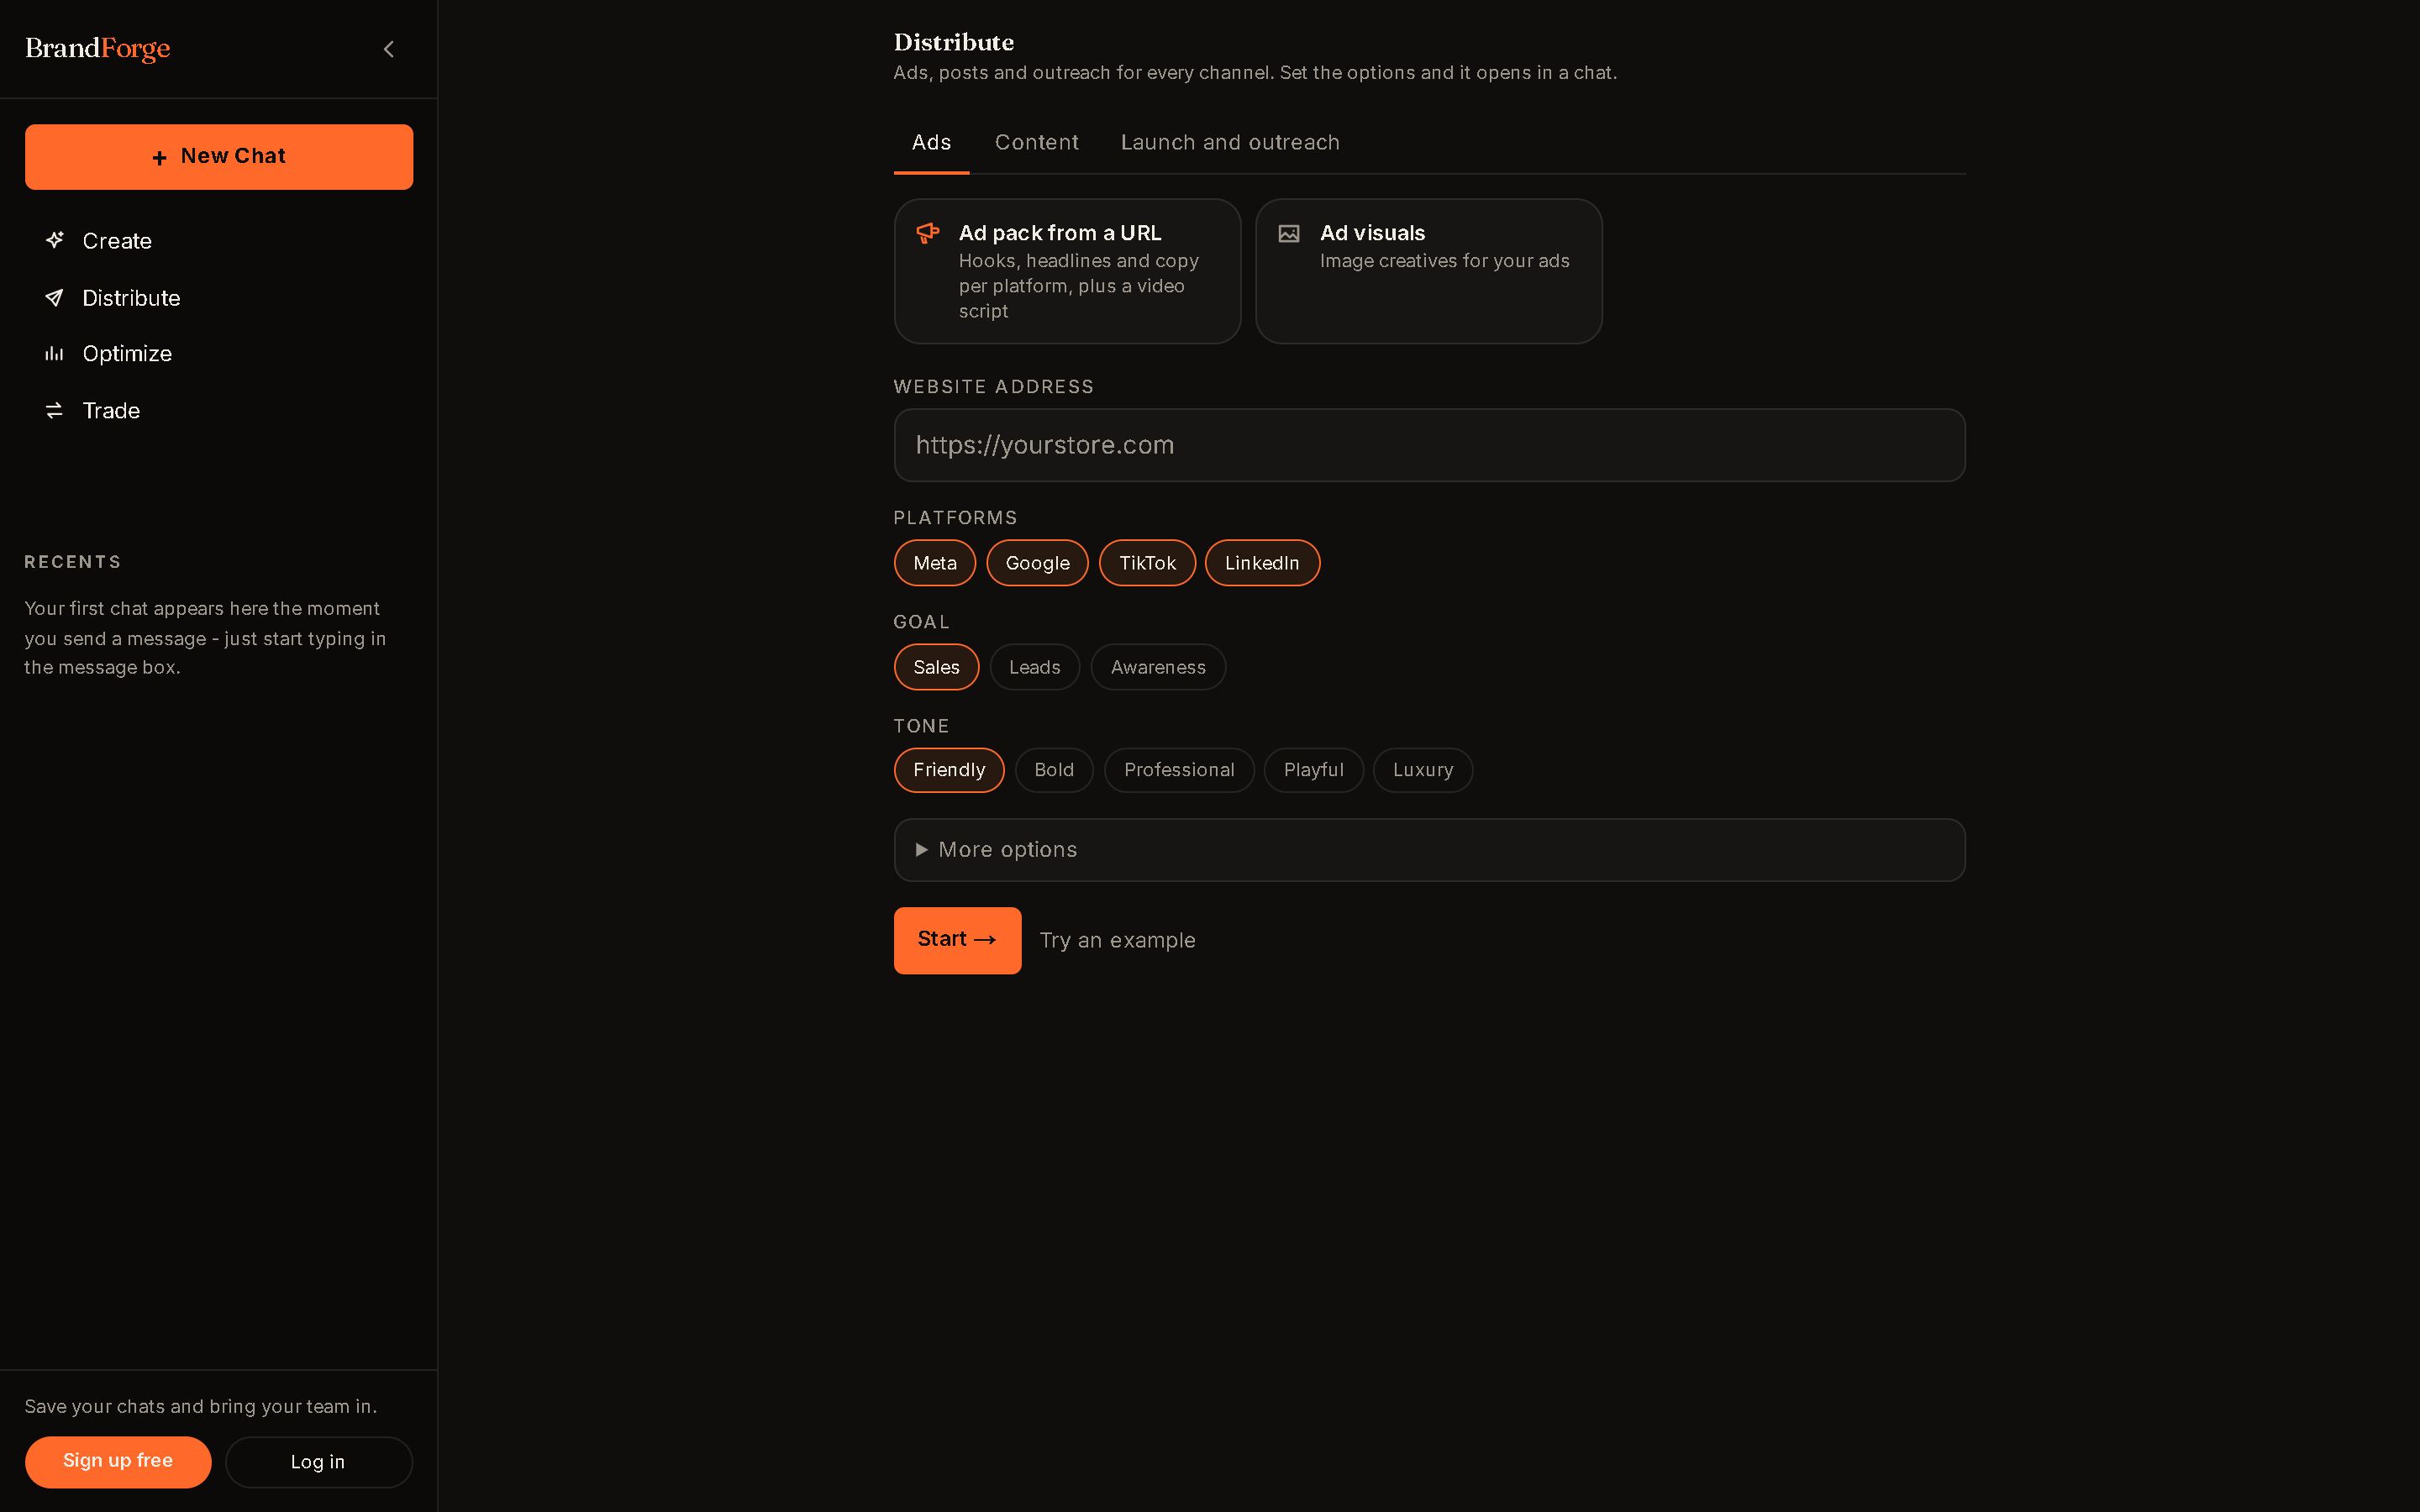
Task: Collapse the sidebar with the chevron icon
Action: 389,49
